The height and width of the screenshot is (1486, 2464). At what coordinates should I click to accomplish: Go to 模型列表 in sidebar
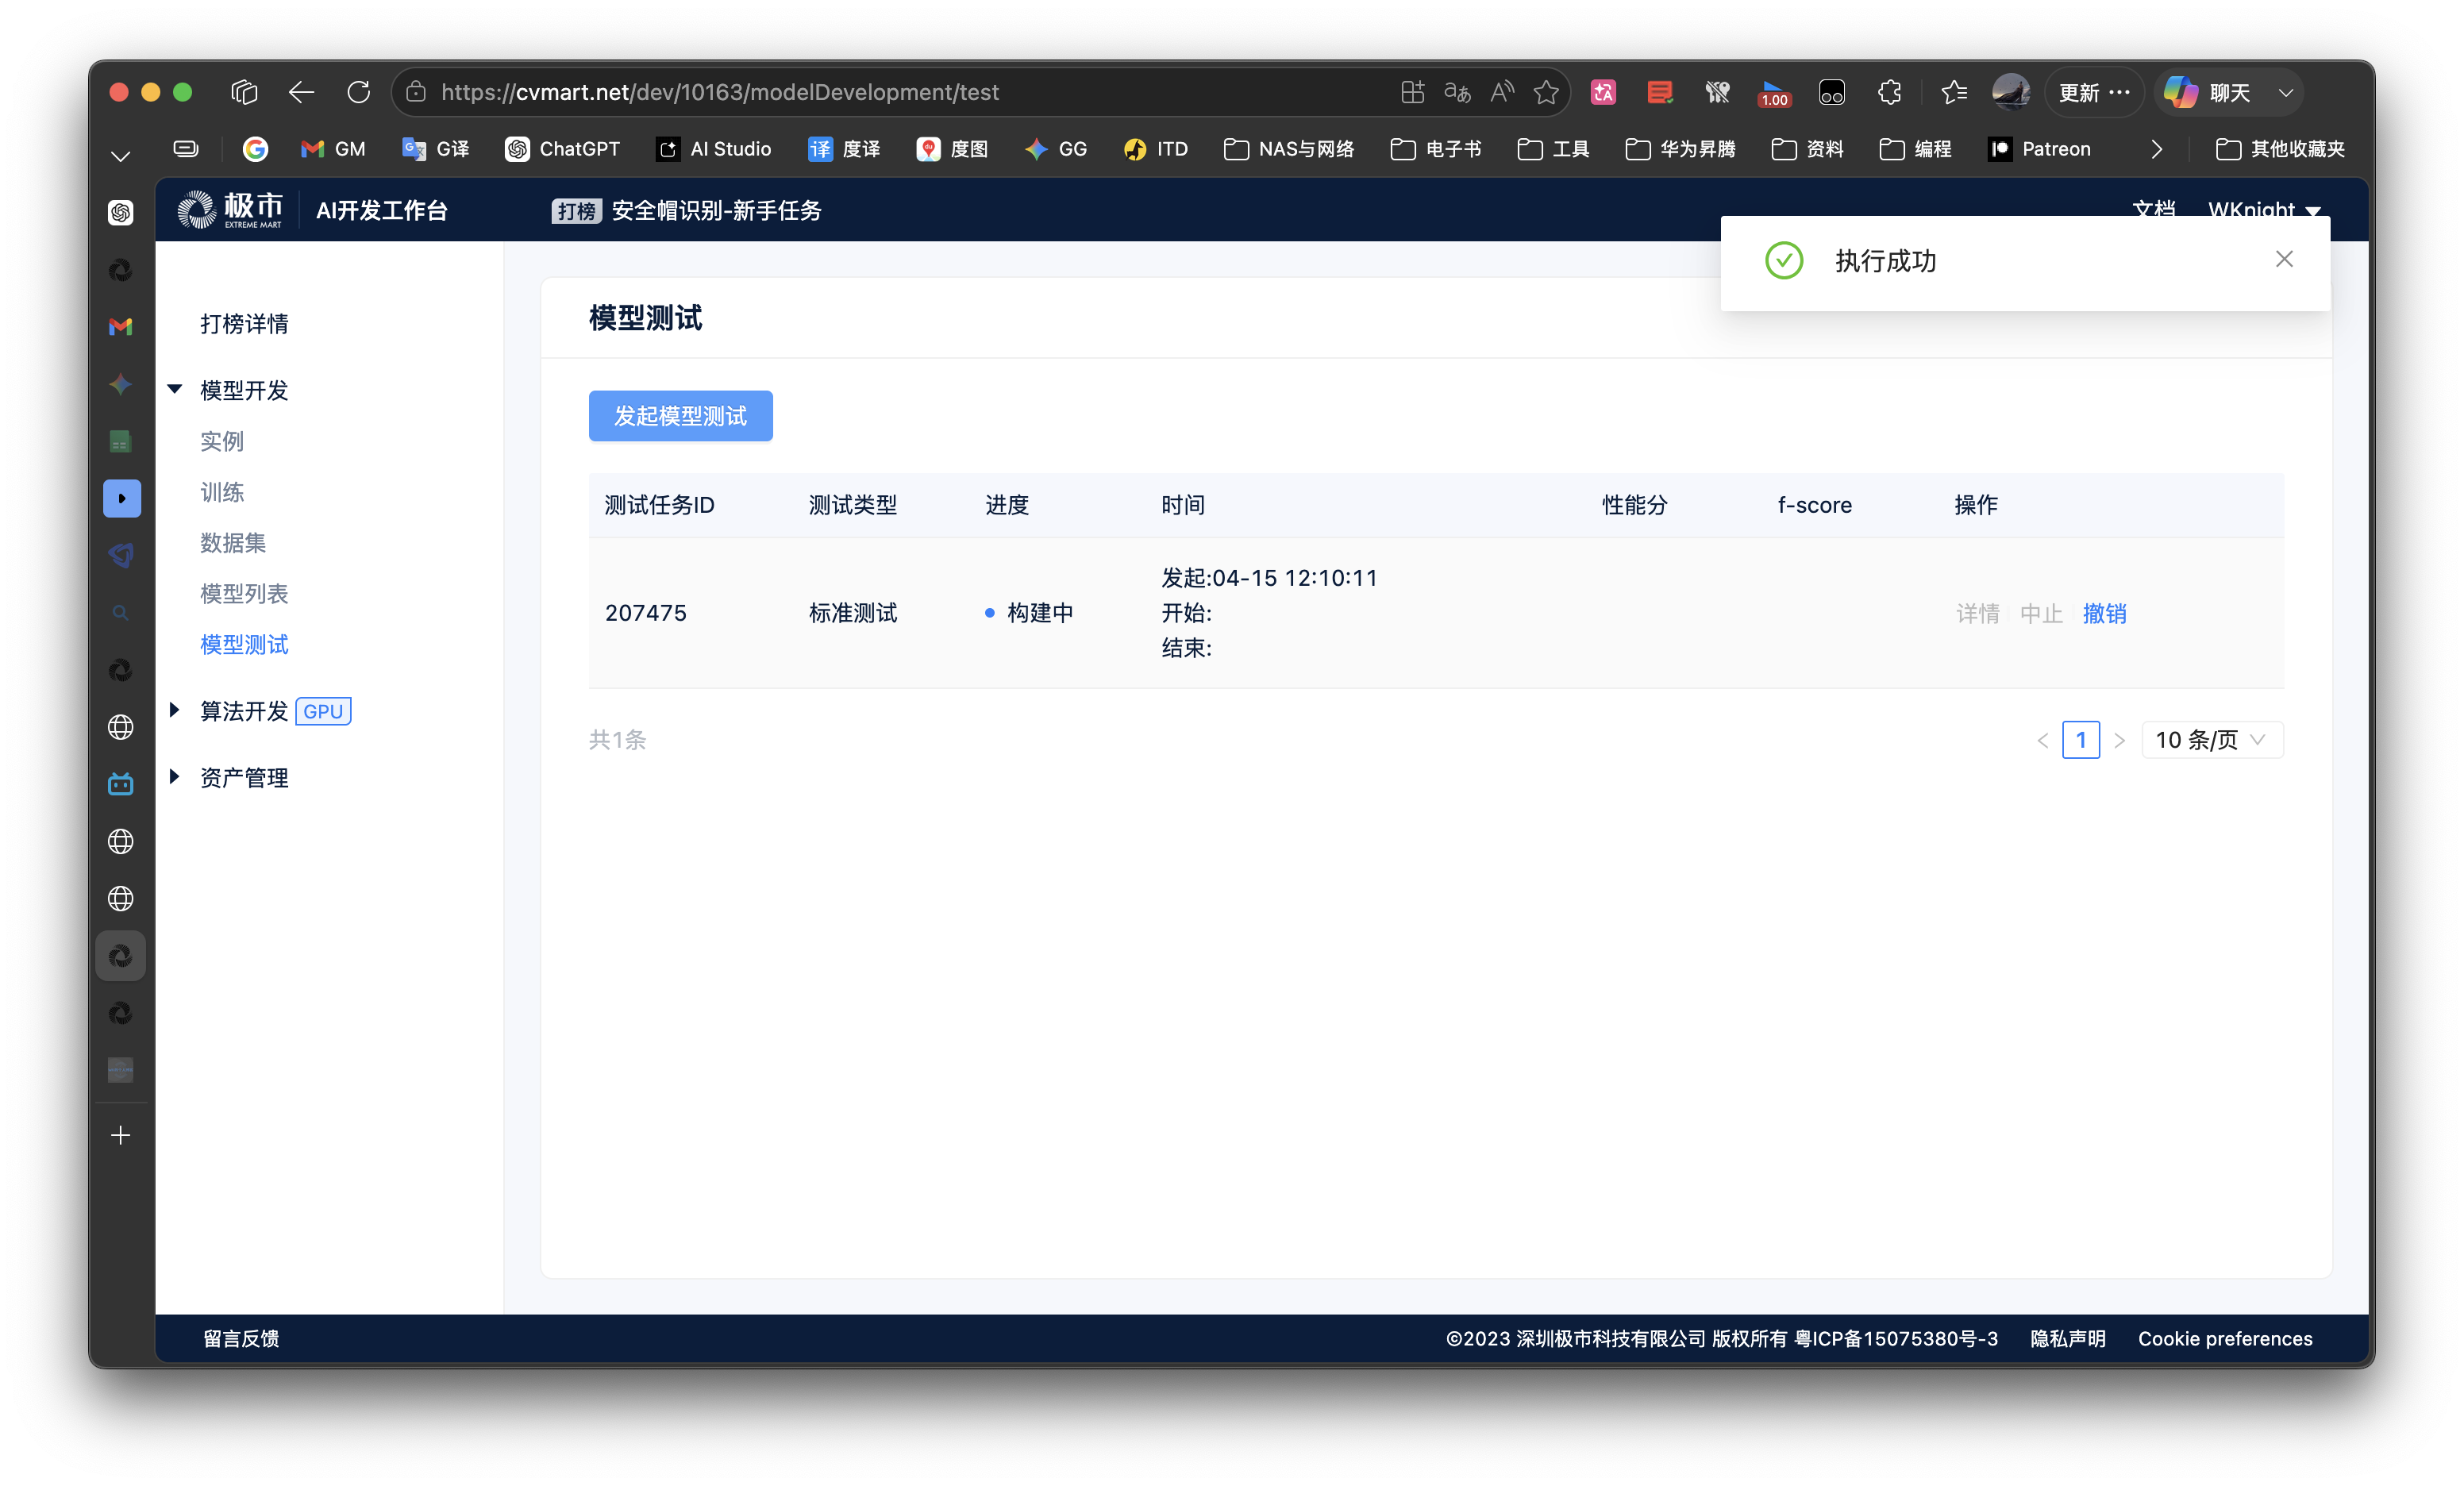coord(244,594)
